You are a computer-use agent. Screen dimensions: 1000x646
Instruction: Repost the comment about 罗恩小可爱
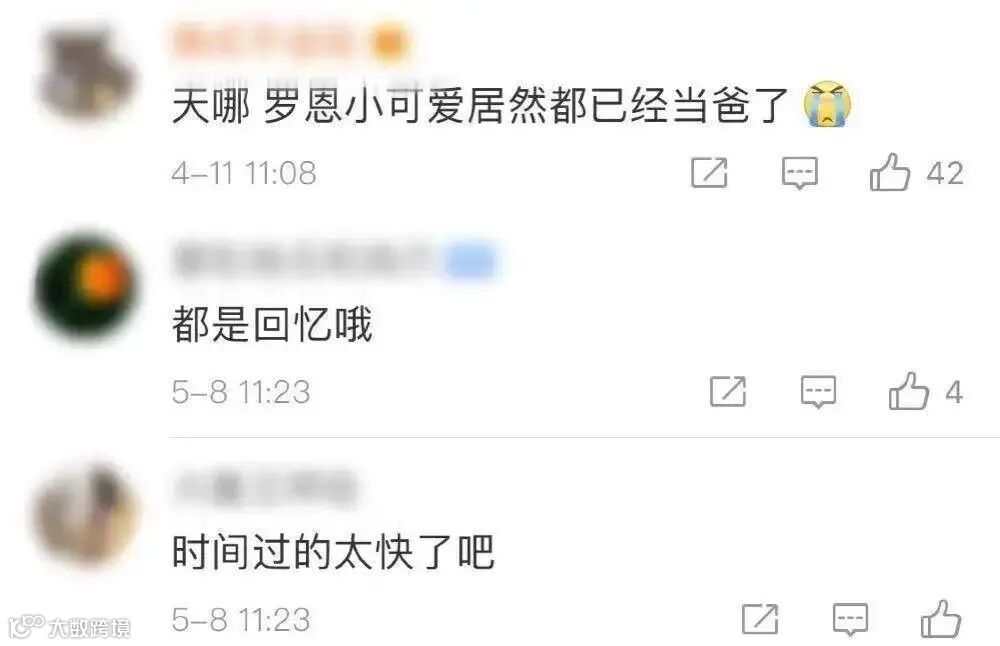[709, 172]
